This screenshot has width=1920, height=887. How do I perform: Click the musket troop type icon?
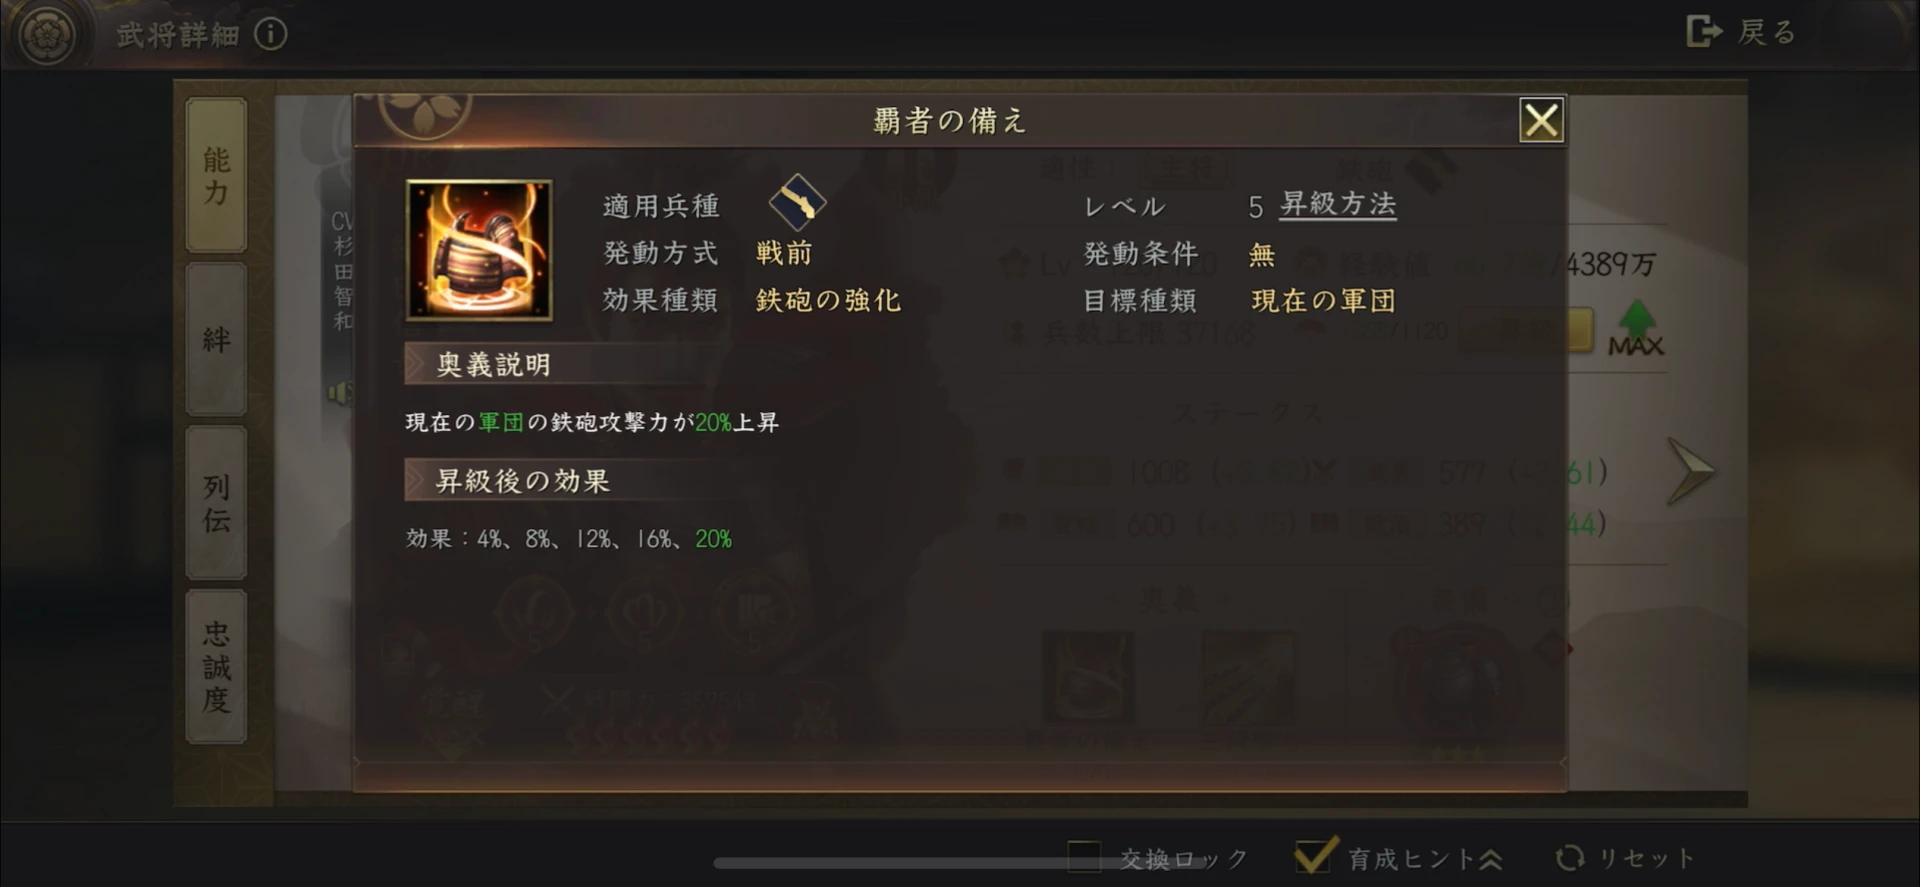[797, 202]
